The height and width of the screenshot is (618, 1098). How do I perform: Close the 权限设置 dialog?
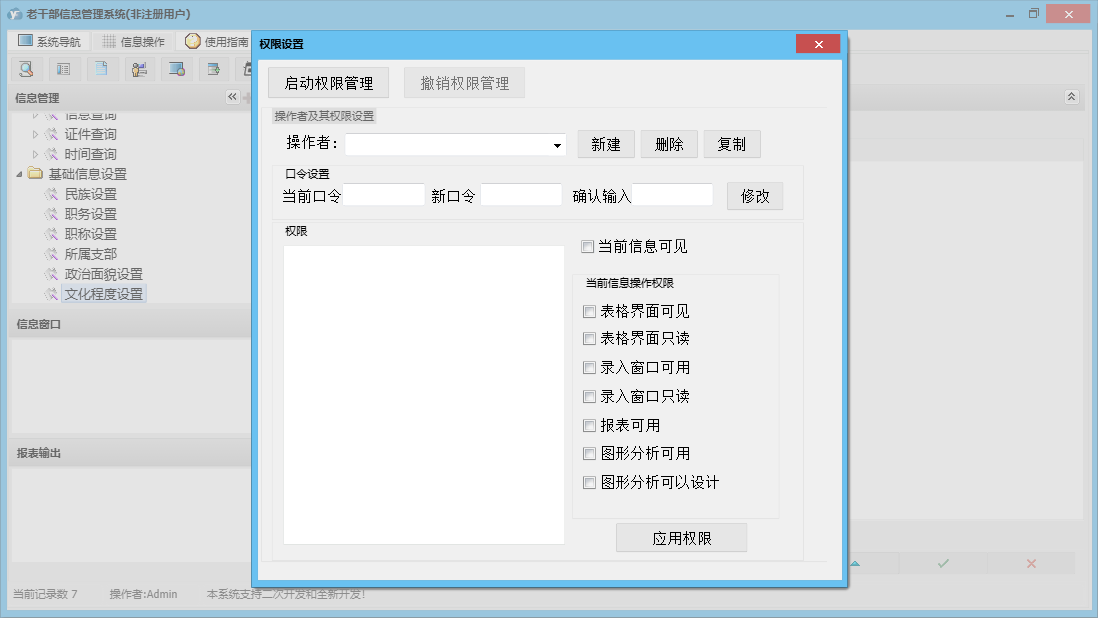click(818, 44)
